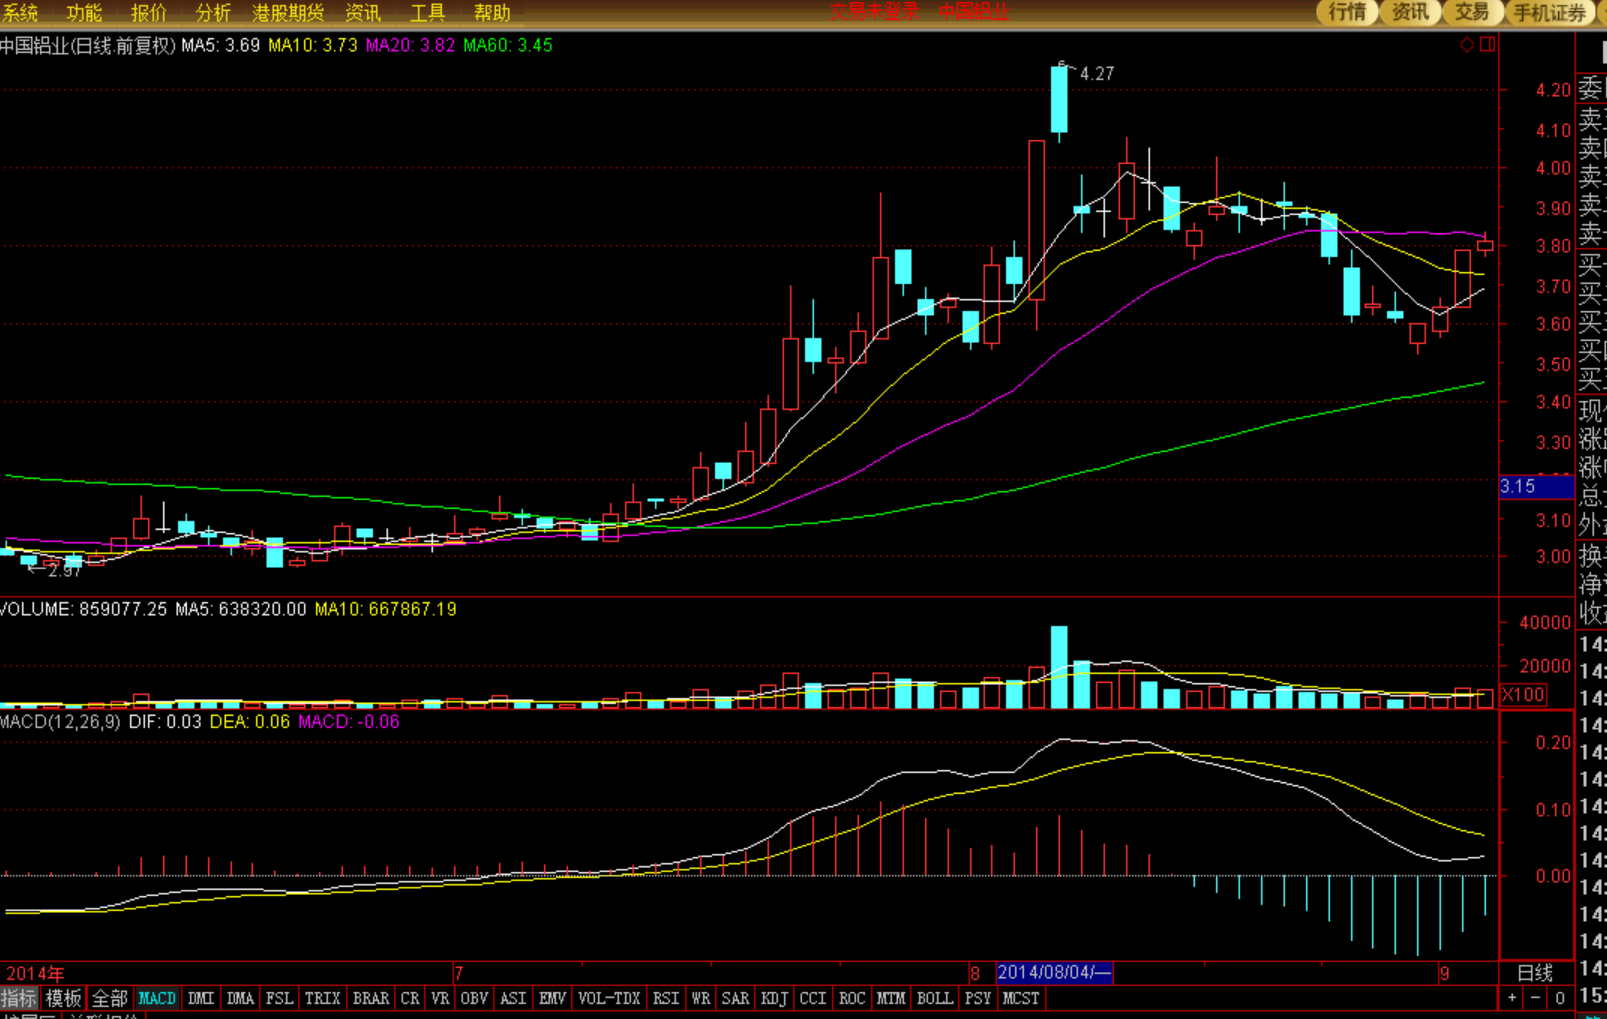Switch to OBV indicator
1607x1019 pixels.
(x=474, y=998)
